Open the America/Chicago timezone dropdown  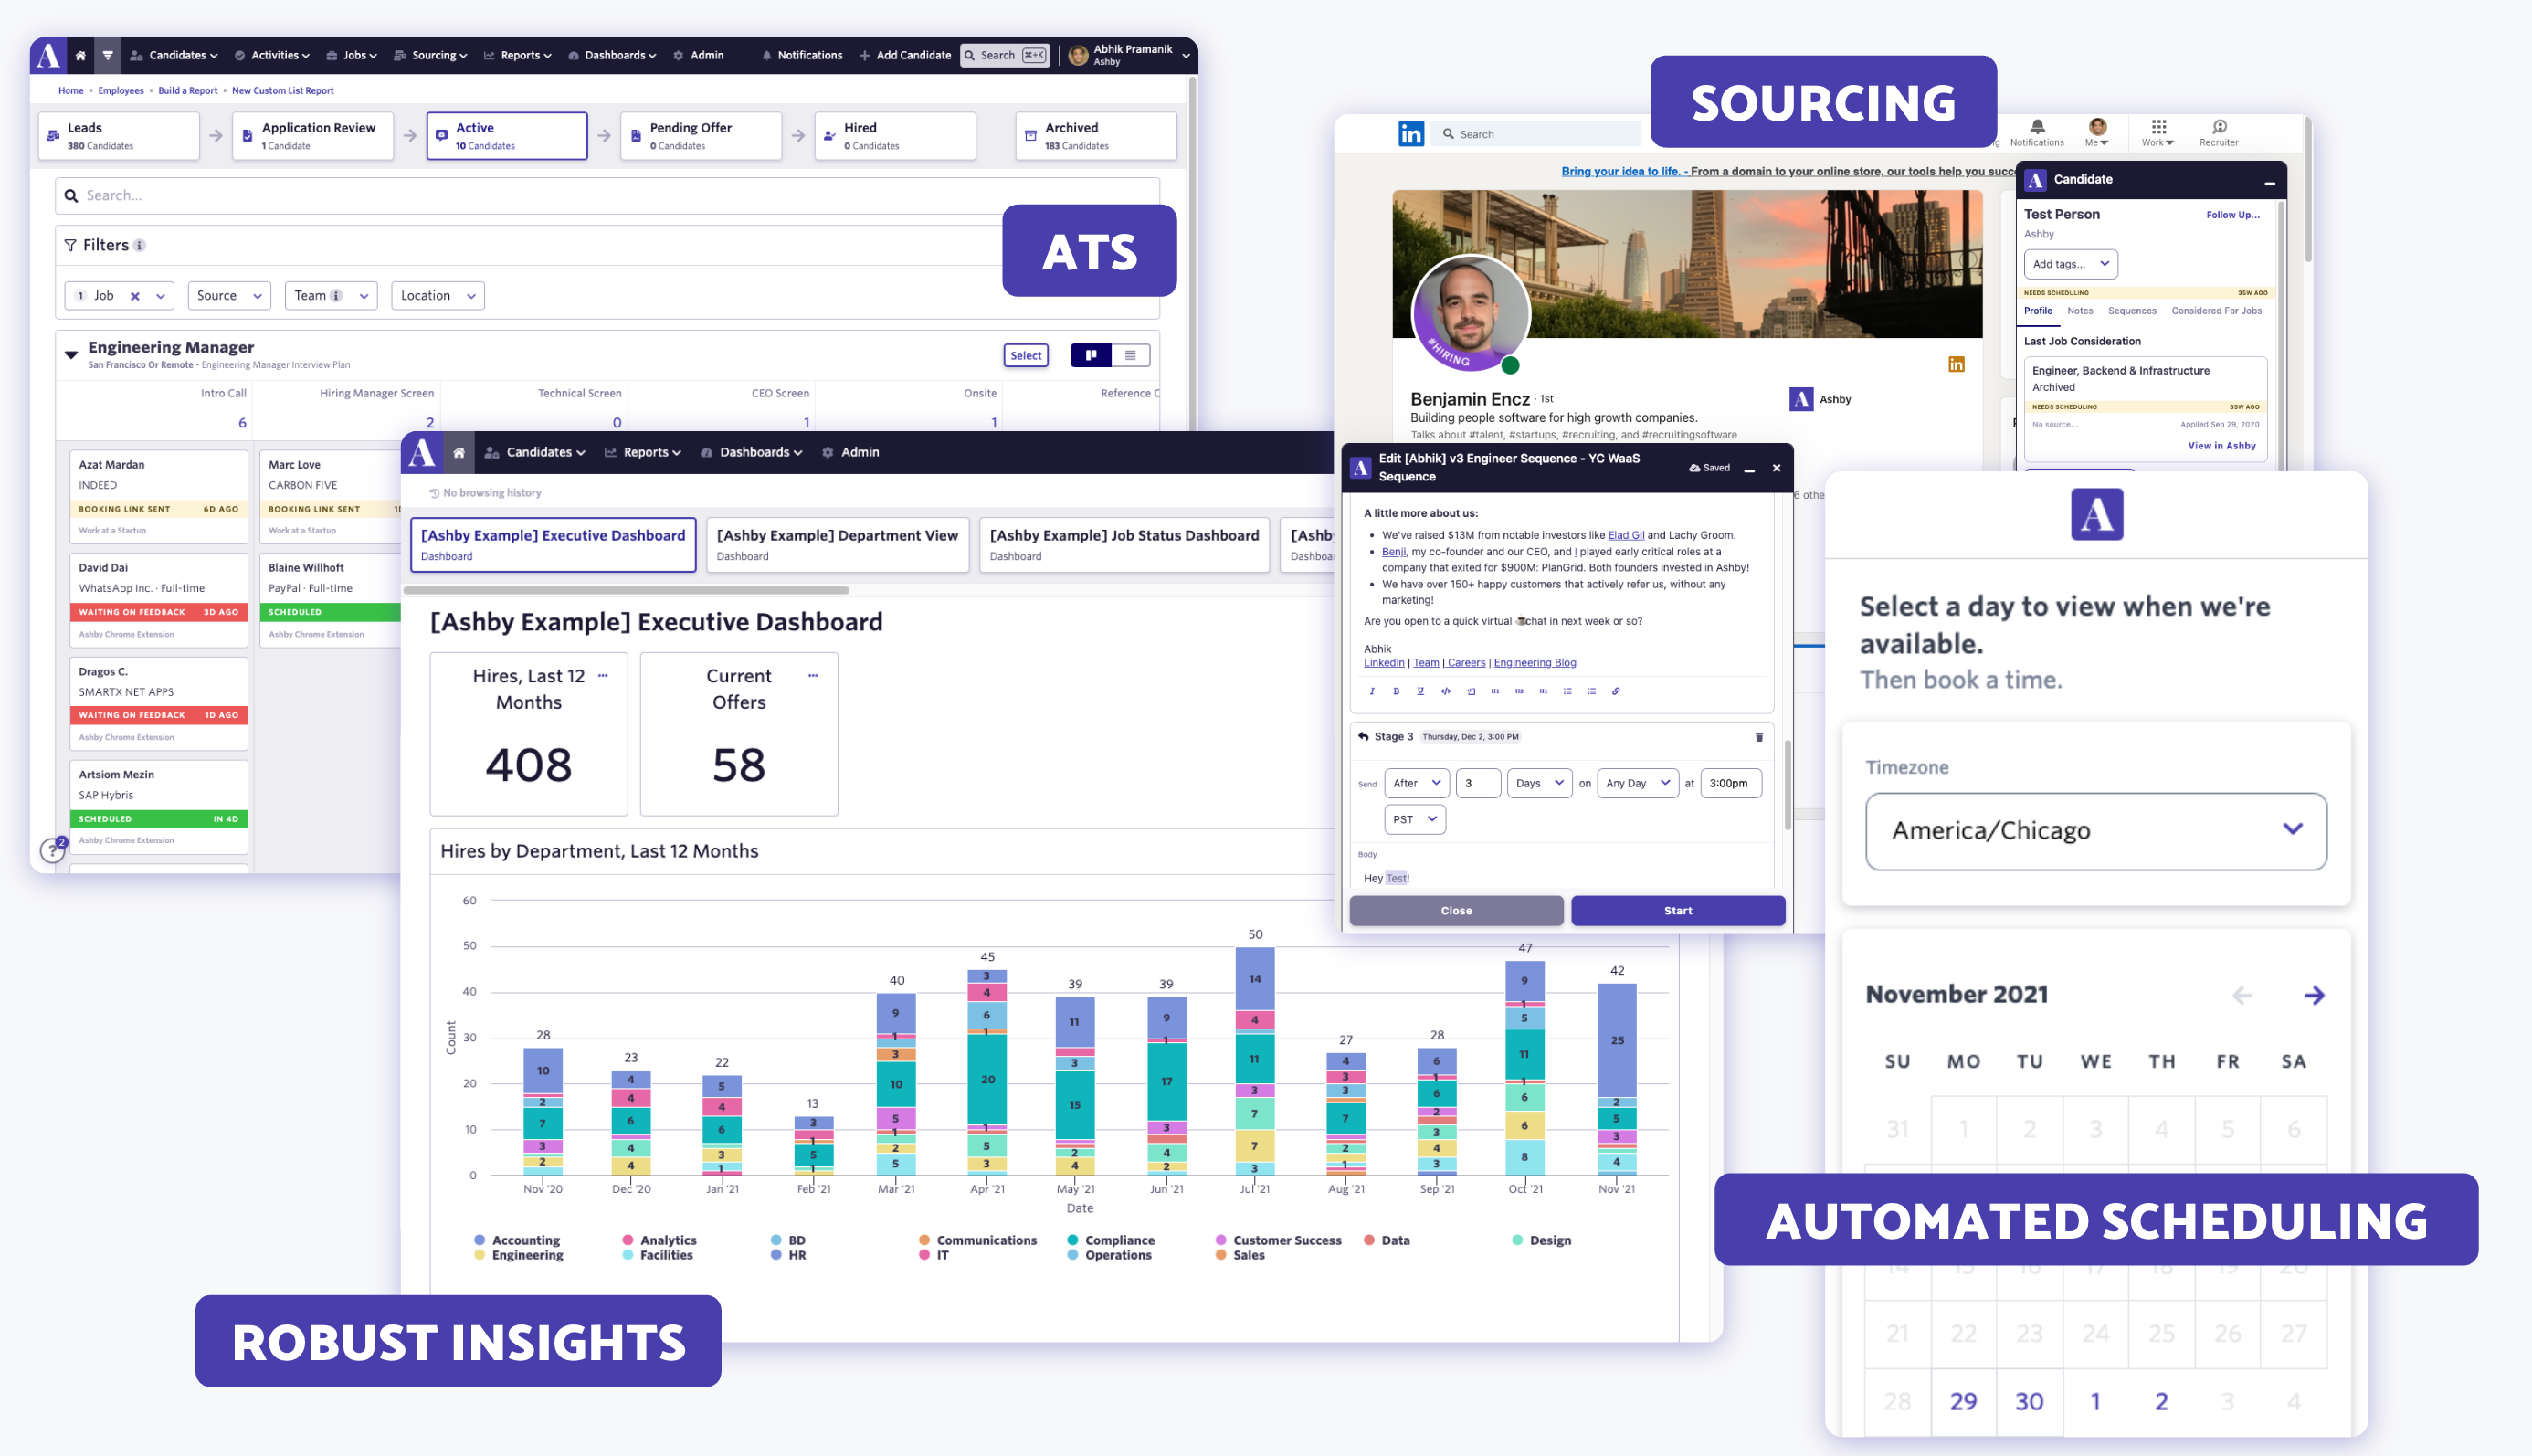pos(2095,830)
